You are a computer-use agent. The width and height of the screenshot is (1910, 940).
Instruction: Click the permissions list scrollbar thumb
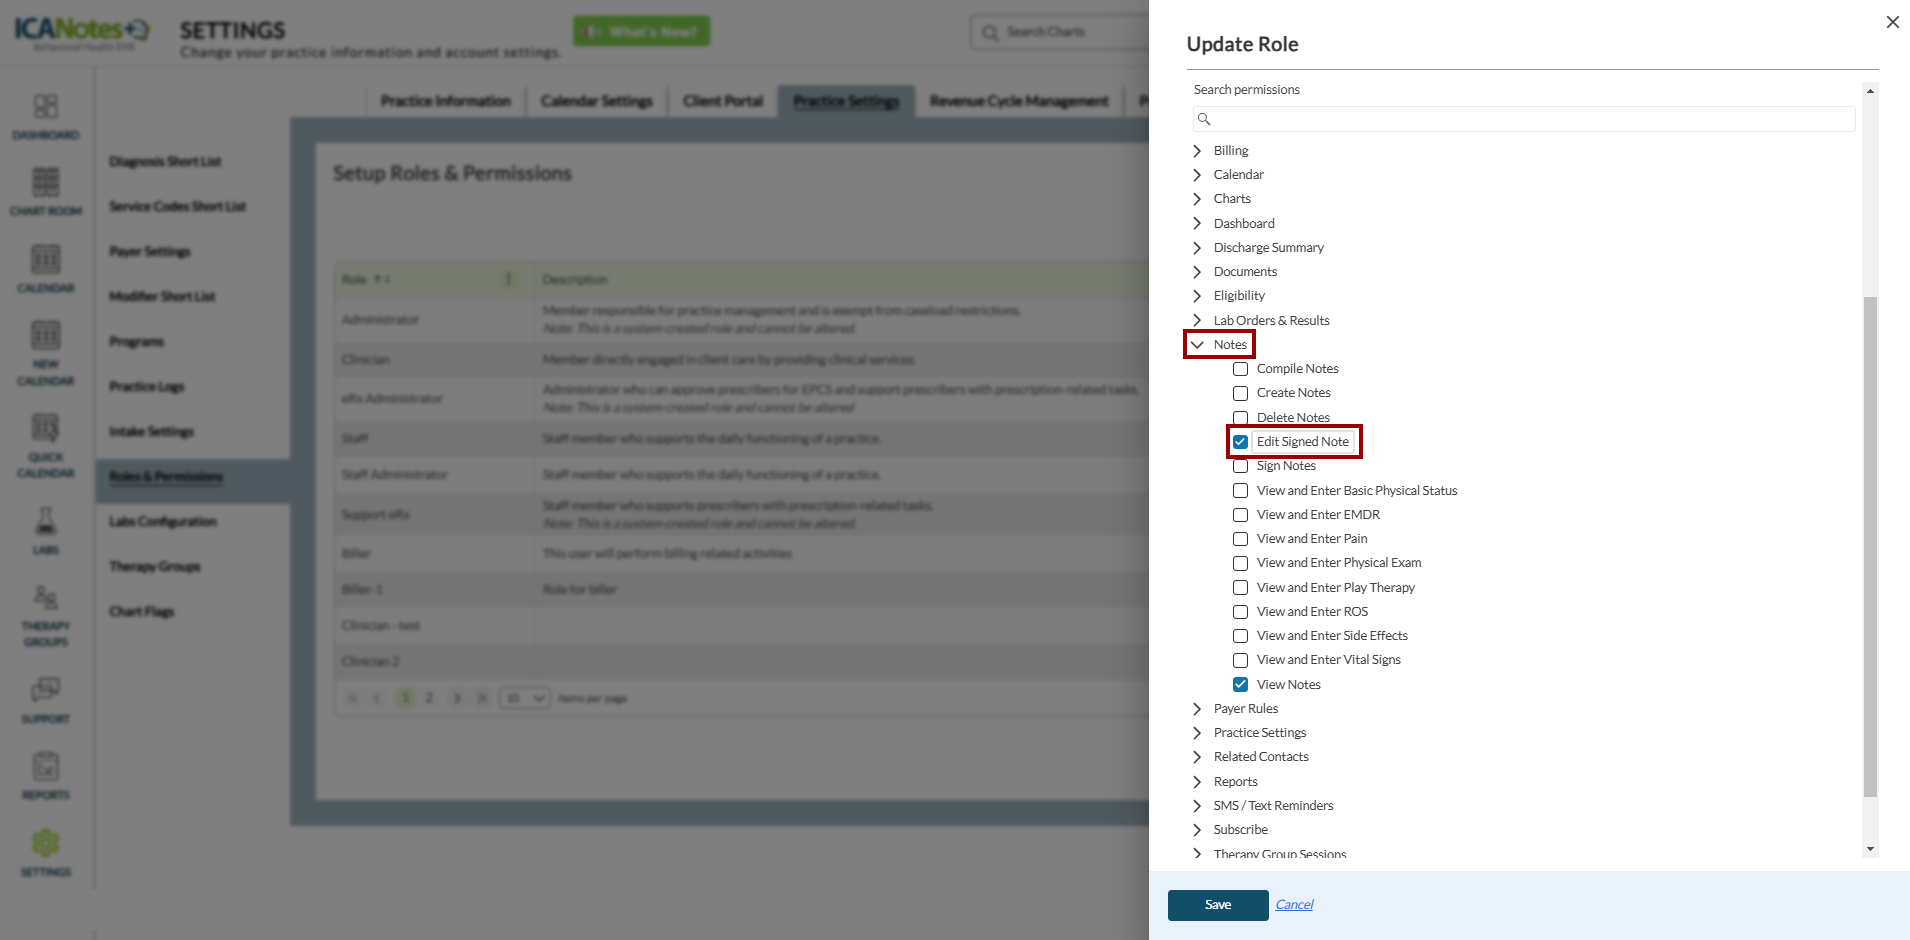[x=1870, y=547]
